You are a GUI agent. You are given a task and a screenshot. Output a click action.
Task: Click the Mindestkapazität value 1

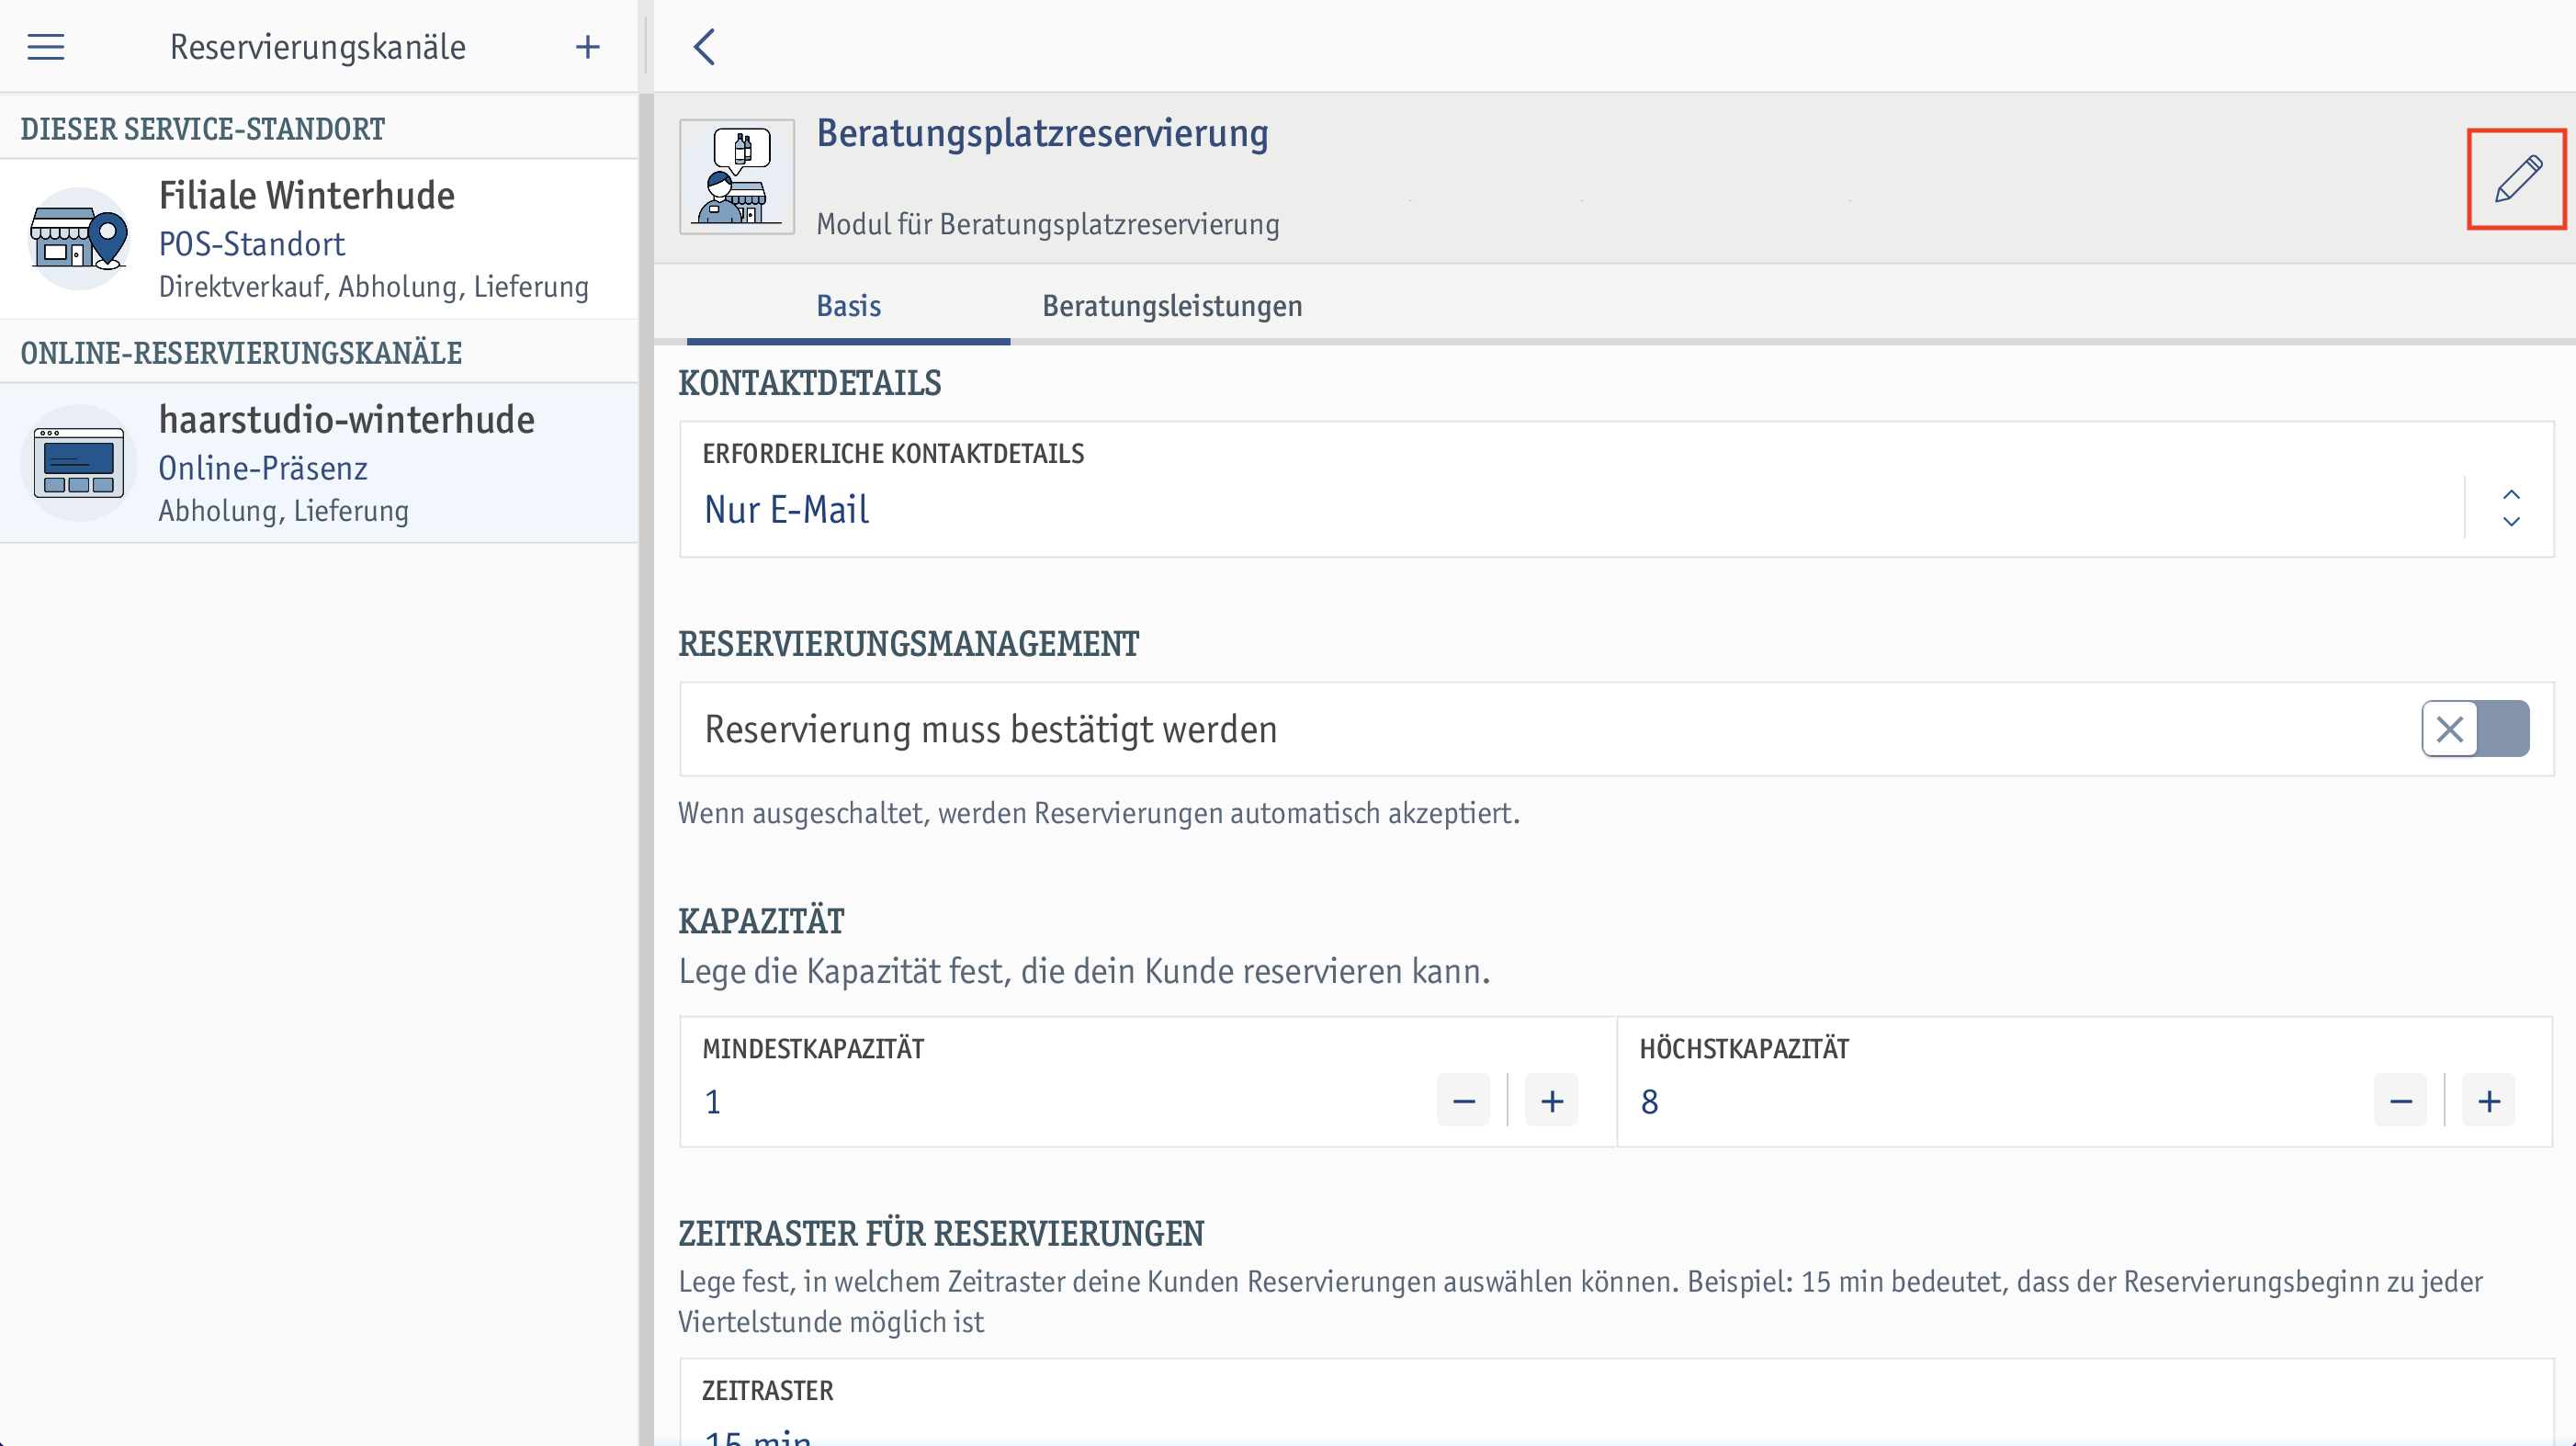[x=713, y=1102]
